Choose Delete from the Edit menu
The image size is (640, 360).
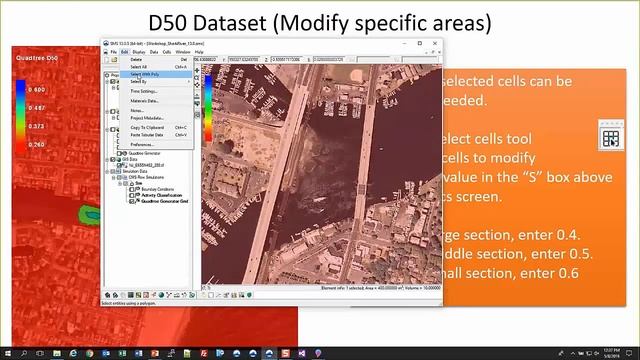coord(156,60)
